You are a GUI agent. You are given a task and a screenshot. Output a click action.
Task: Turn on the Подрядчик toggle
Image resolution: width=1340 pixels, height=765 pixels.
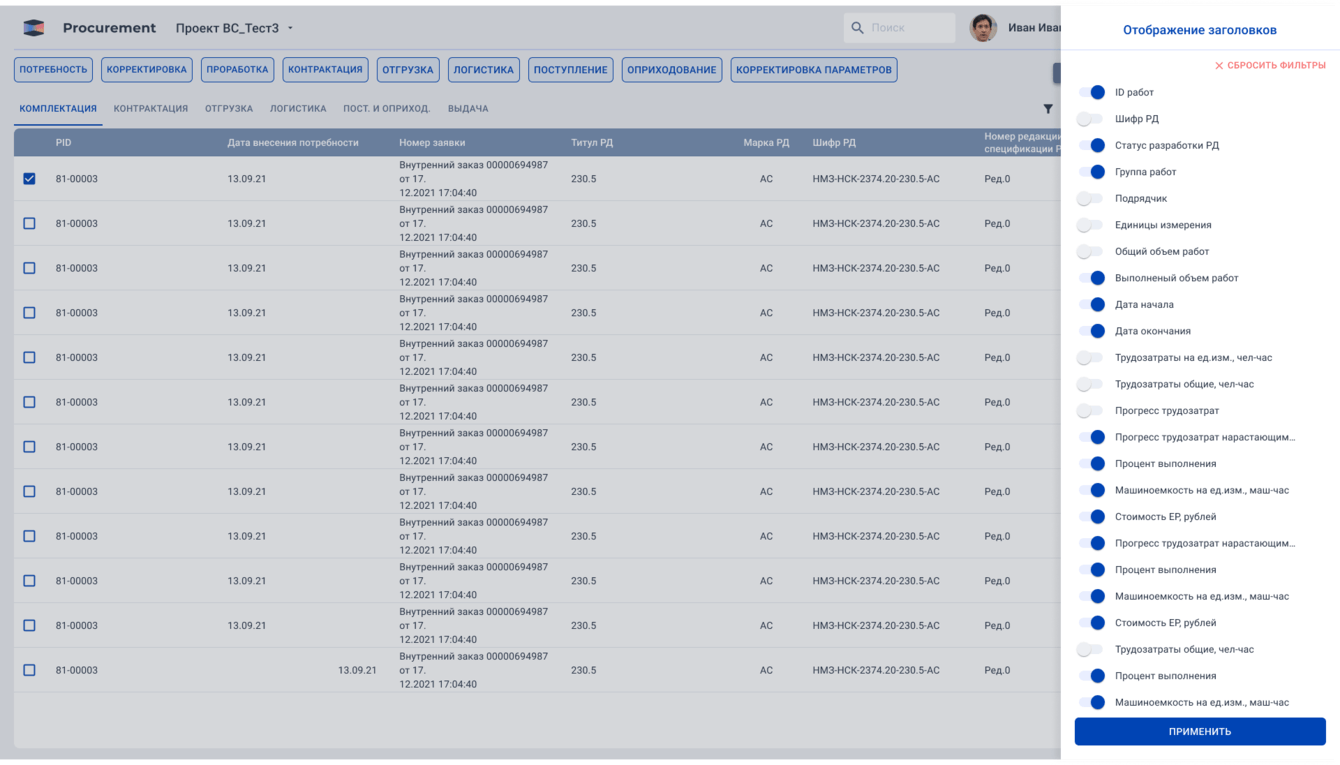[x=1091, y=198]
